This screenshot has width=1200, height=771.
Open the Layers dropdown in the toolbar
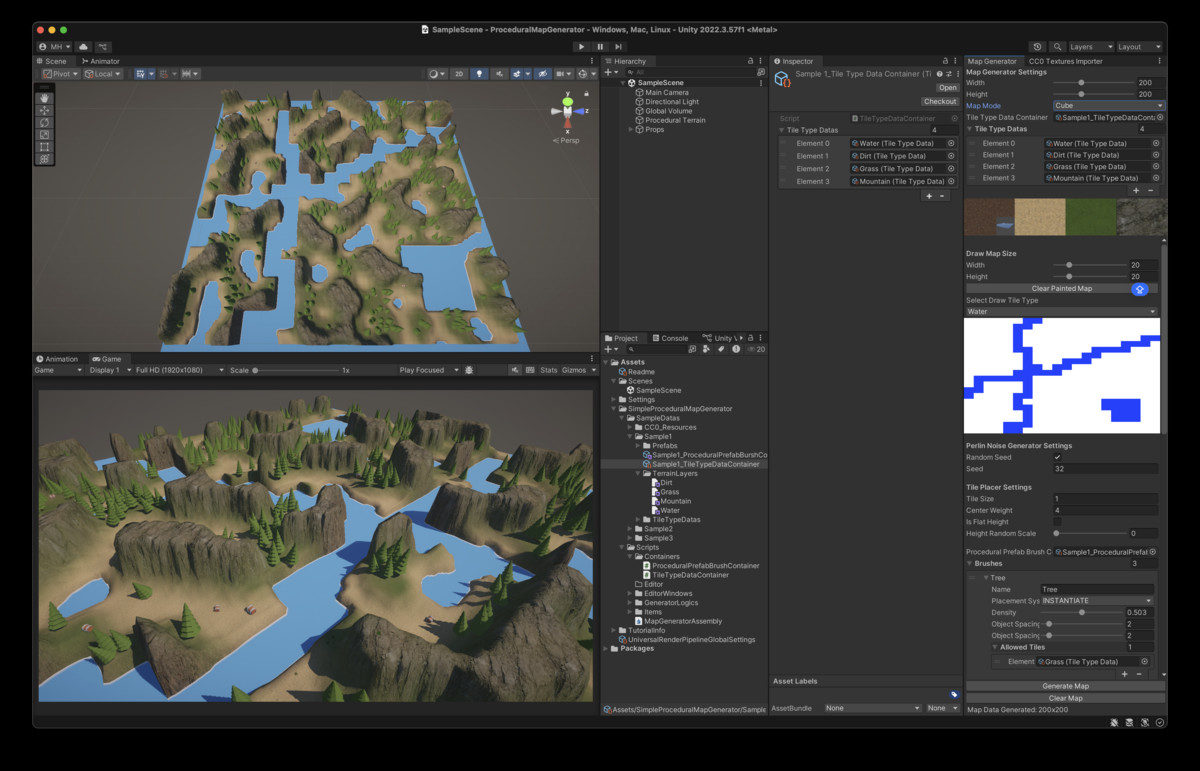[x=1090, y=47]
